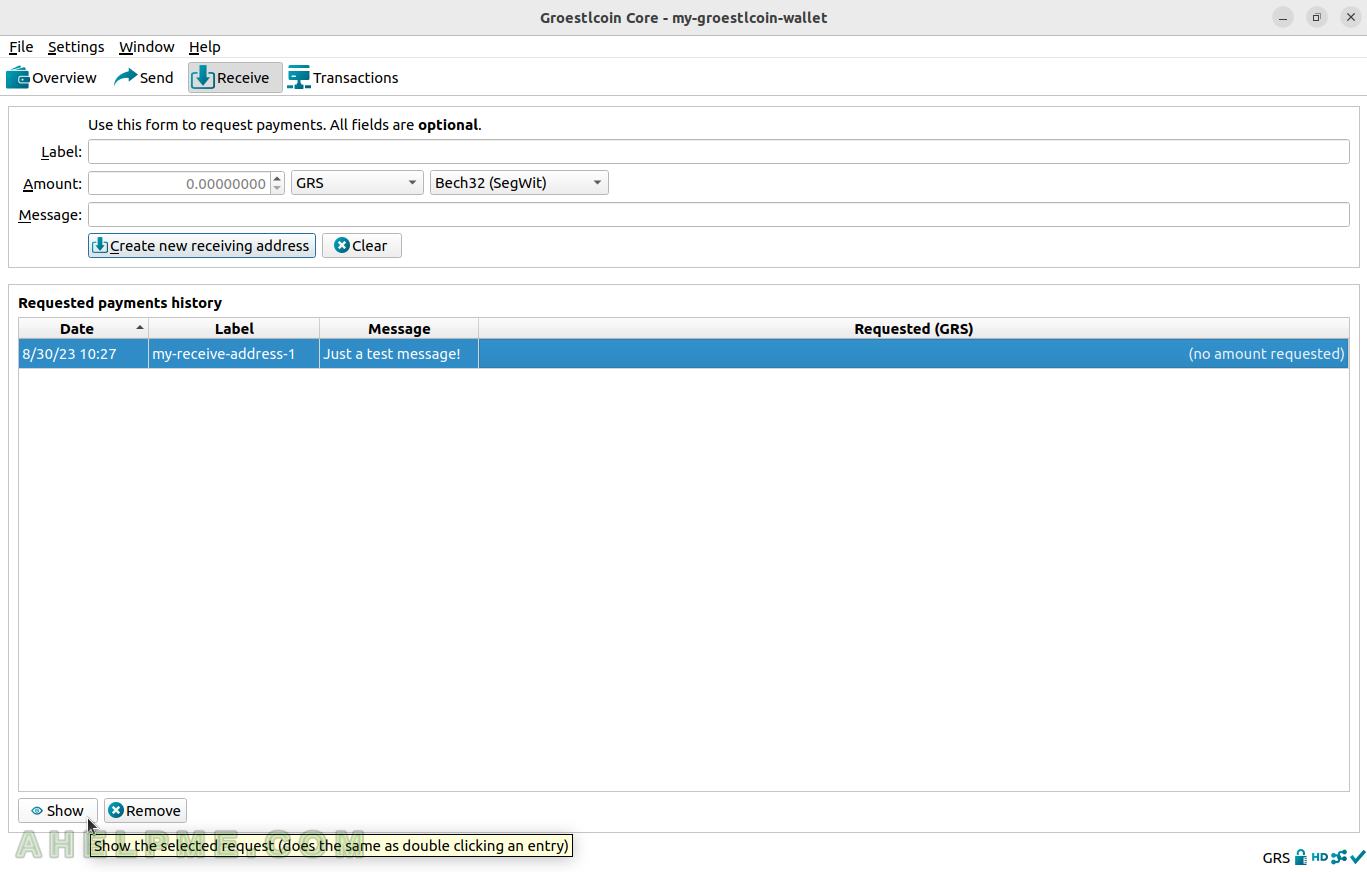Increase the amount with the up arrow

tap(277, 178)
